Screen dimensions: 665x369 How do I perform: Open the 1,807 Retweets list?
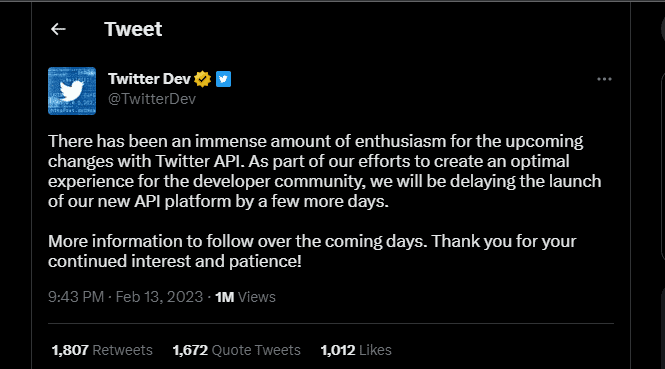point(102,350)
